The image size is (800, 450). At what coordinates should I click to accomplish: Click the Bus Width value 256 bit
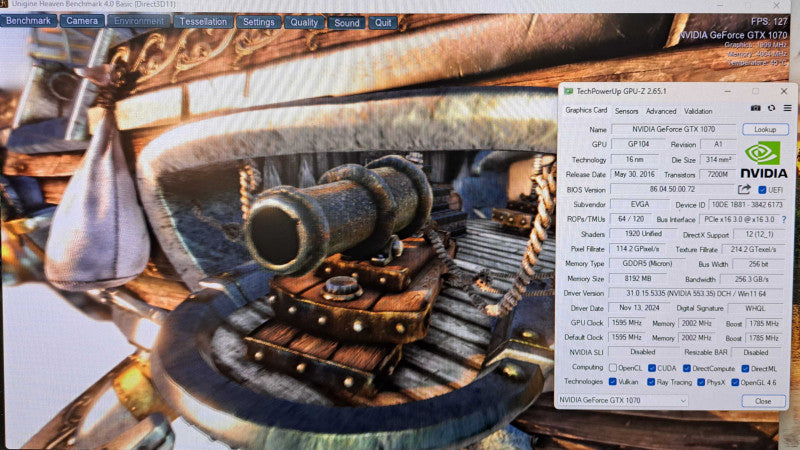[x=758, y=264]
